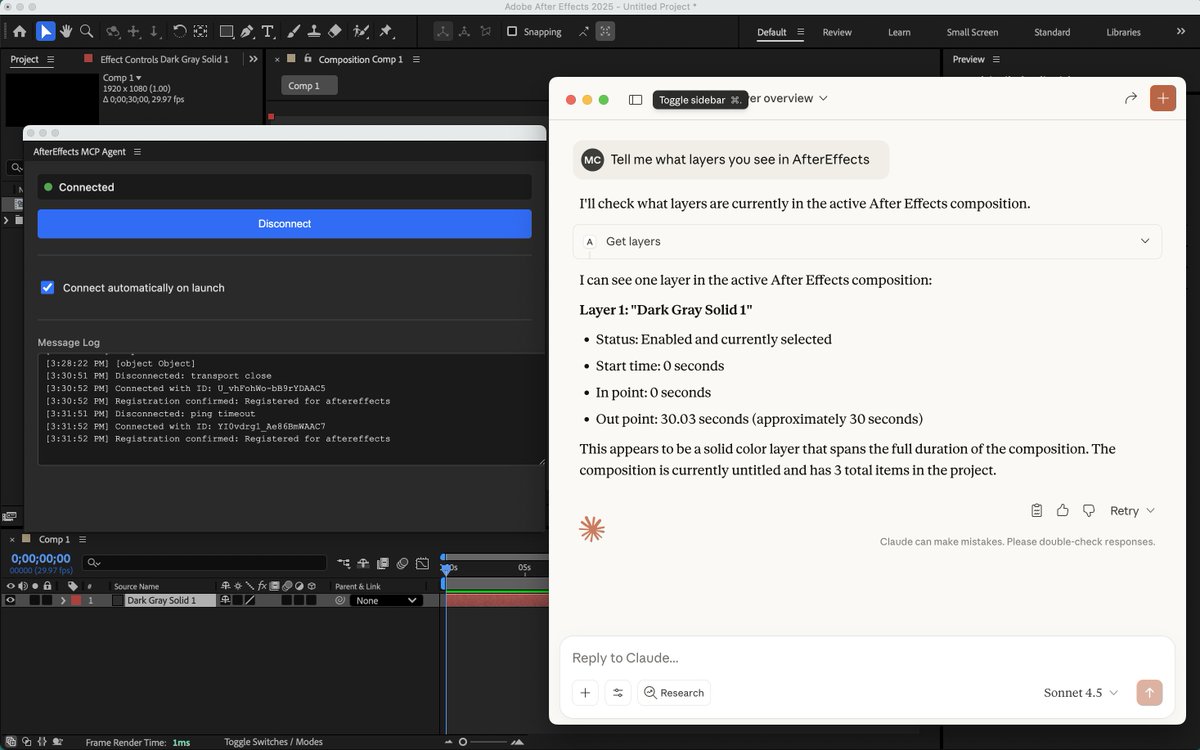Click the plus attach button in reply box

point(585,692)
